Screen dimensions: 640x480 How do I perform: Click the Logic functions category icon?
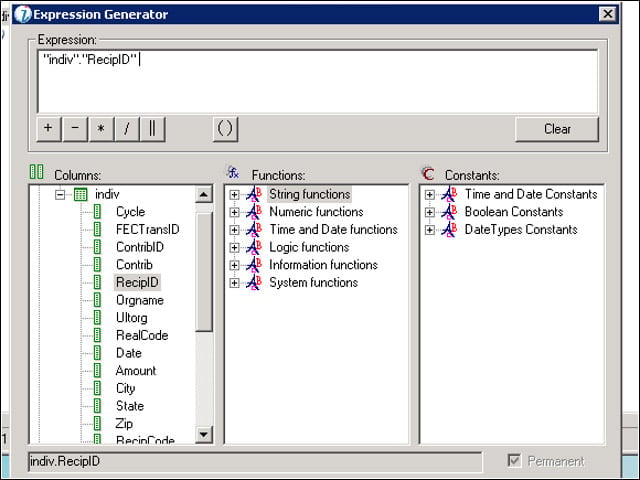pyautogui.click(x=254, y=247)
